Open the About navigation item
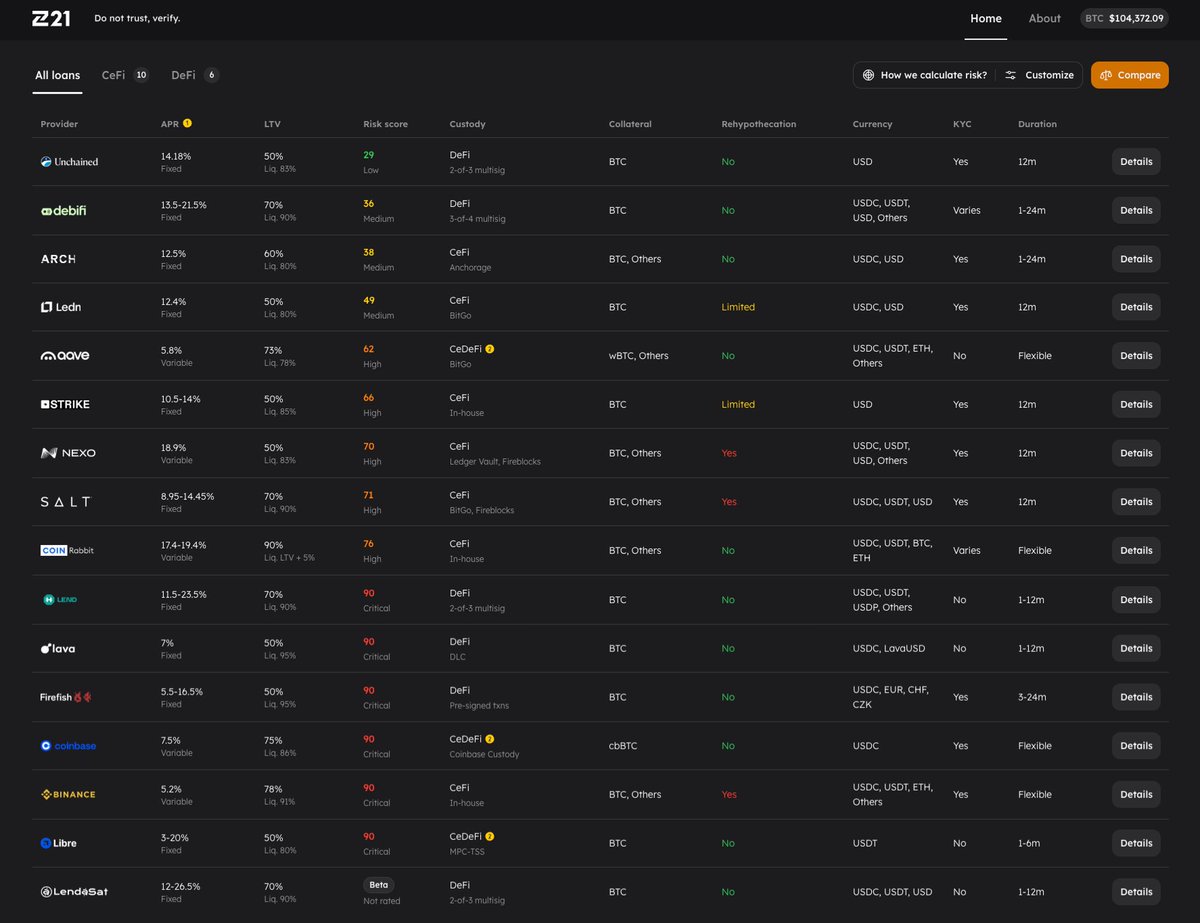The height and width of the screenshot is (923, 1200). click(x=1045, y=18)
